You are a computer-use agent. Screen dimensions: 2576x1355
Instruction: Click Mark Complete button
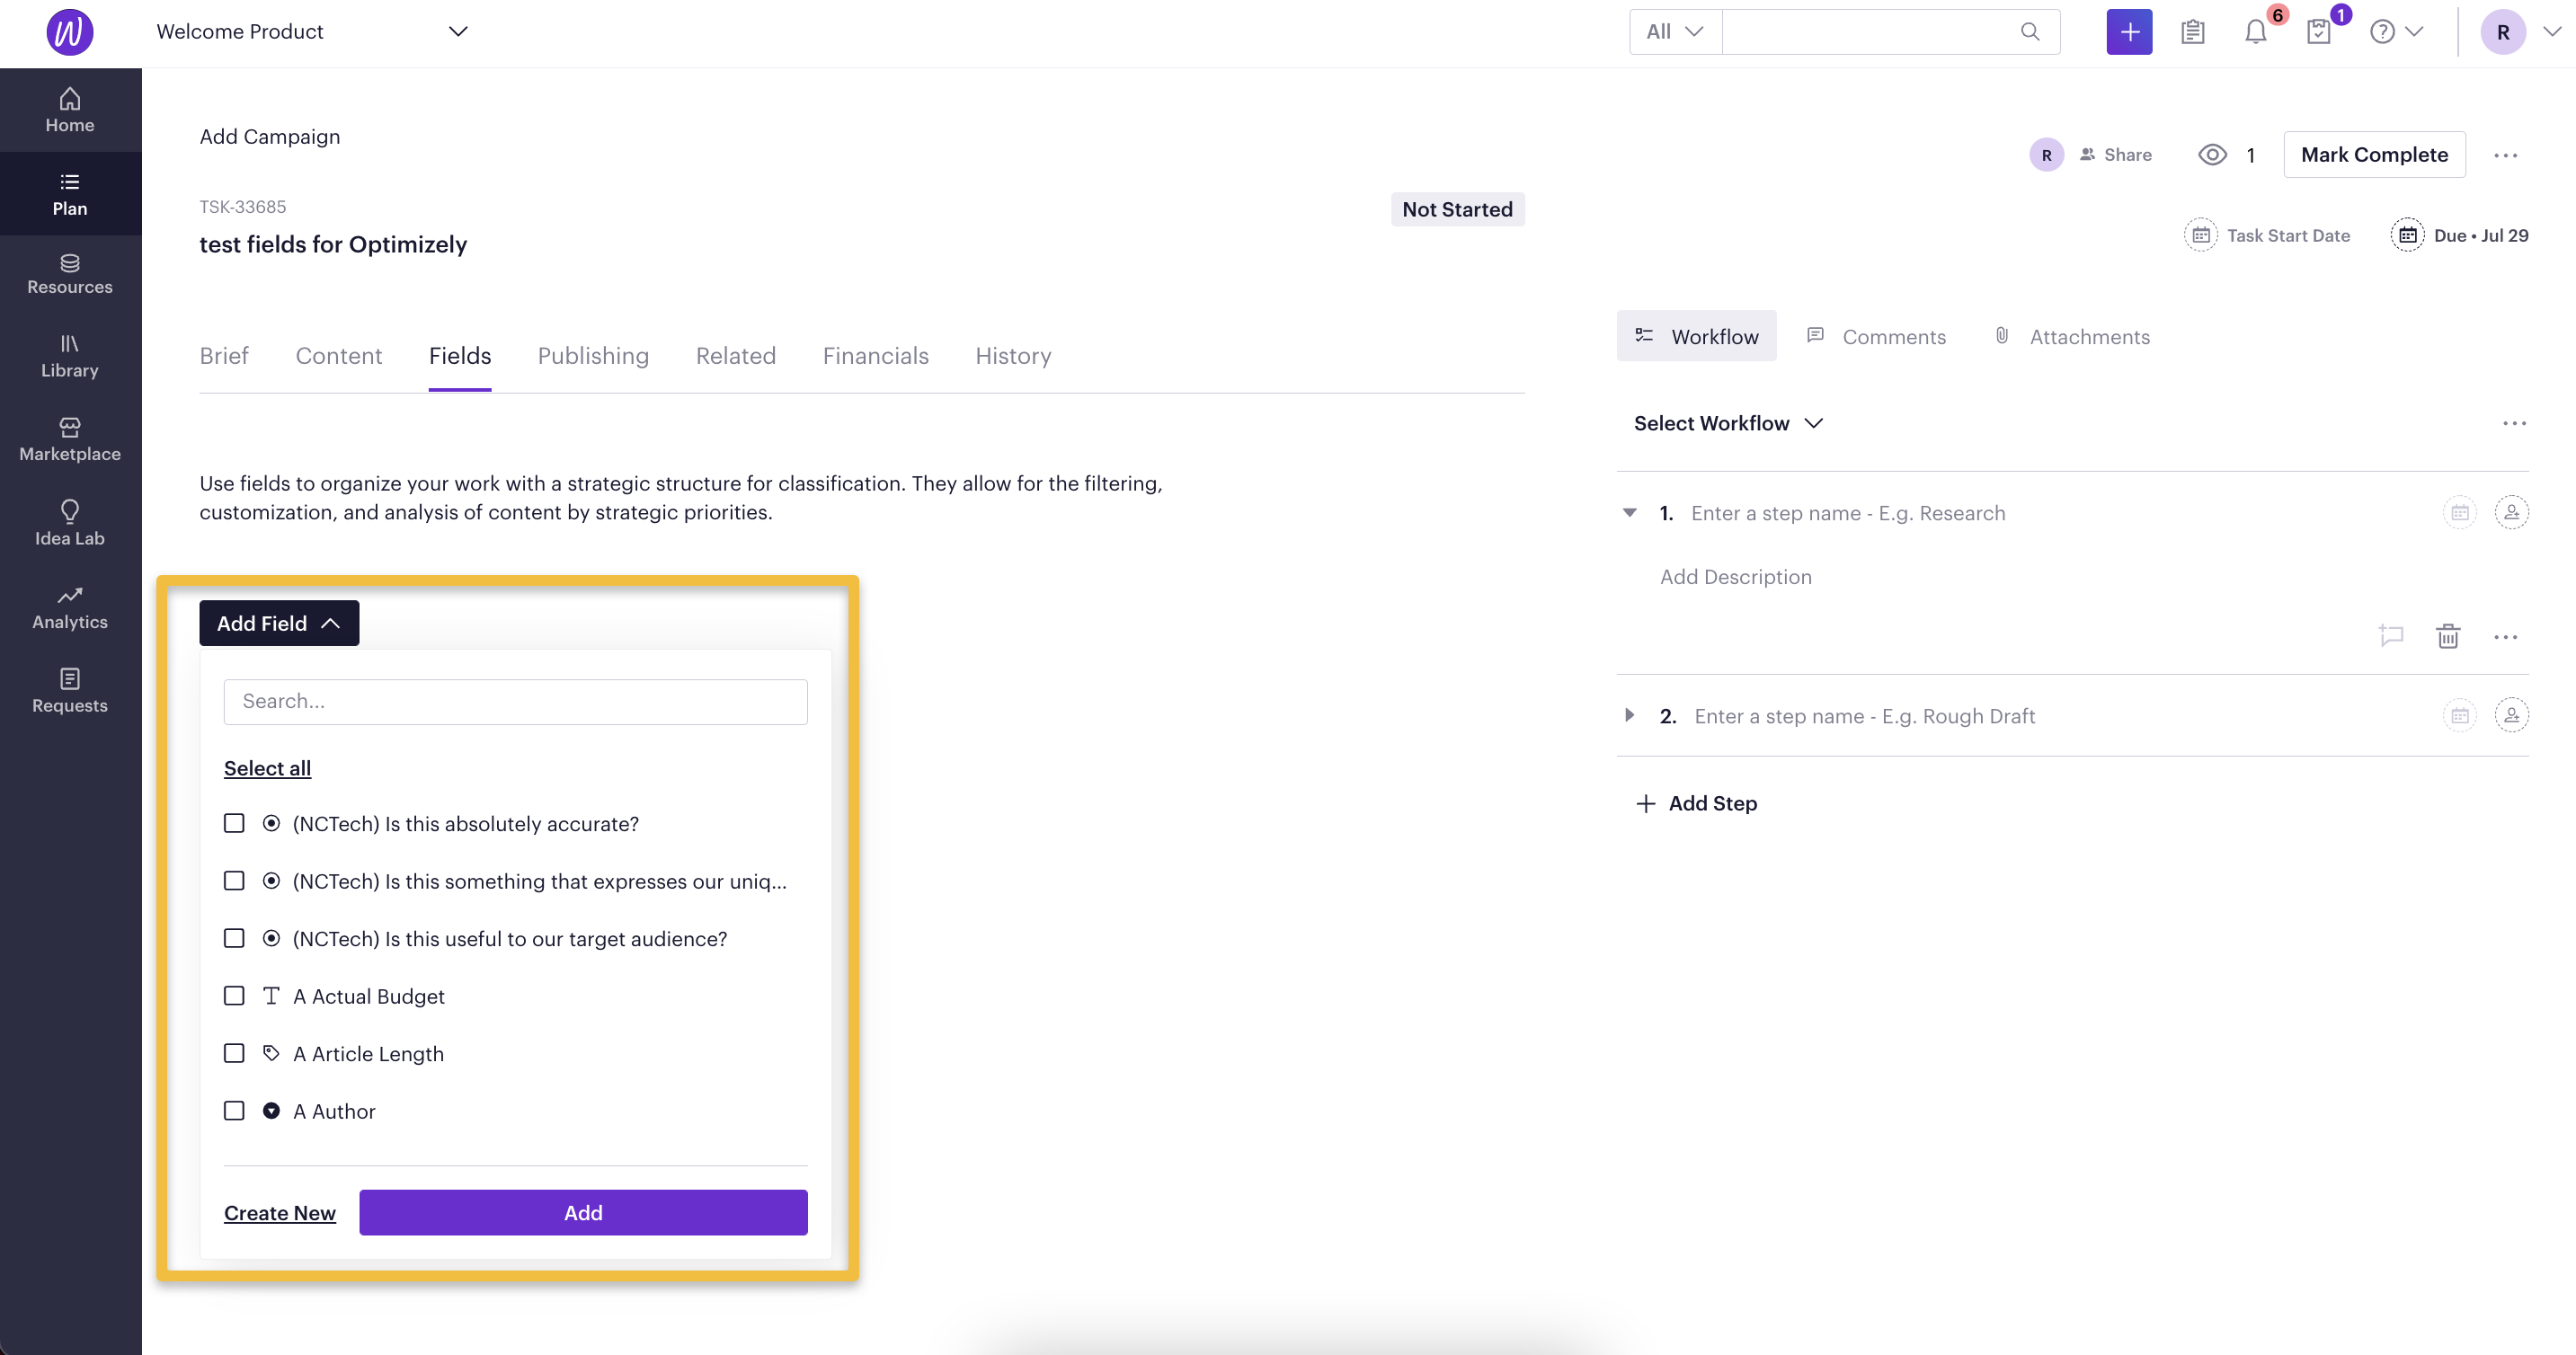2374,155
